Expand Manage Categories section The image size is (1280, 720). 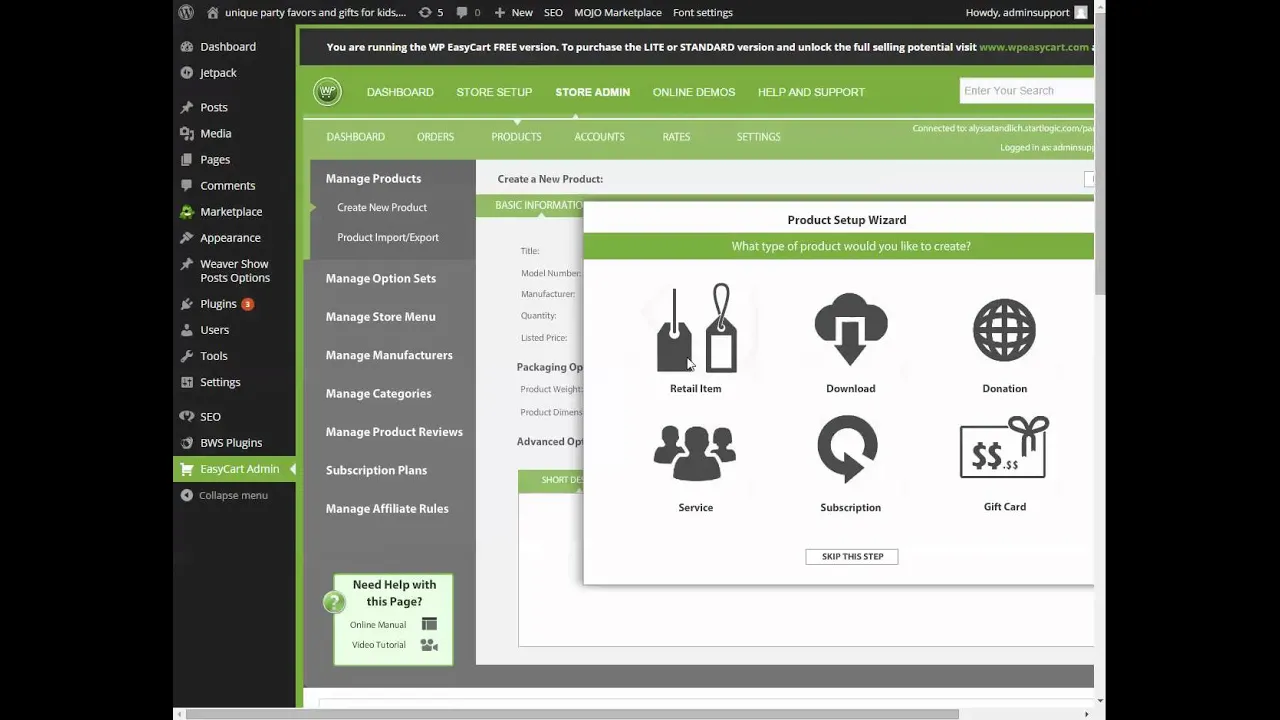point(378,393)
